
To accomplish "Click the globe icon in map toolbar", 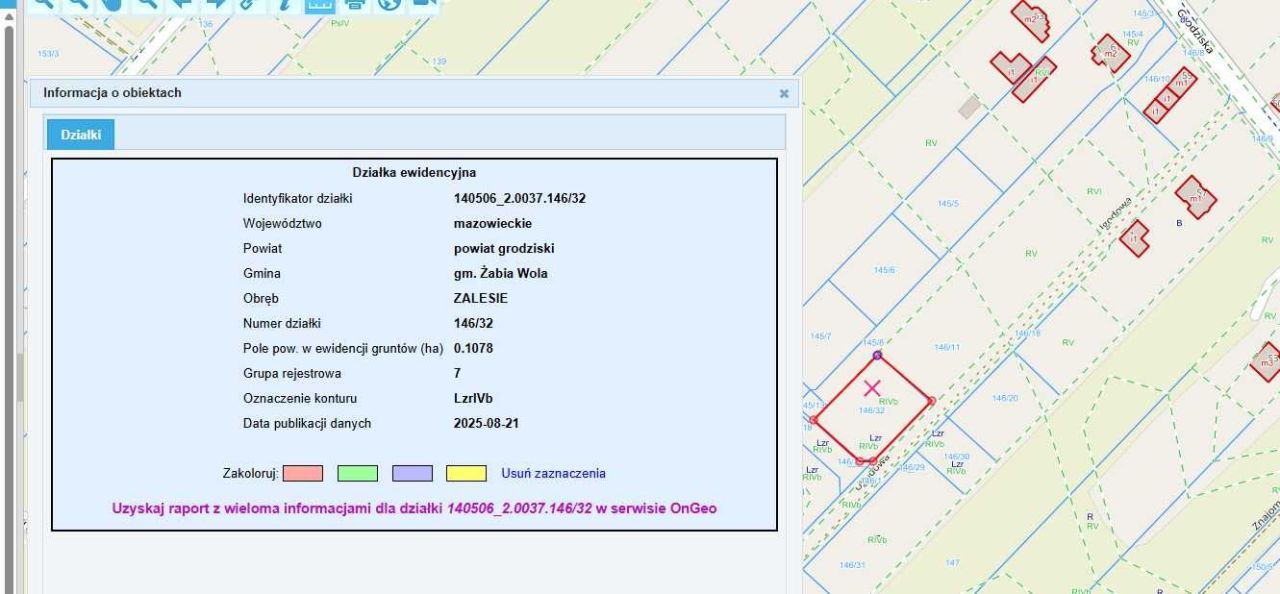I will click(389, 5).
